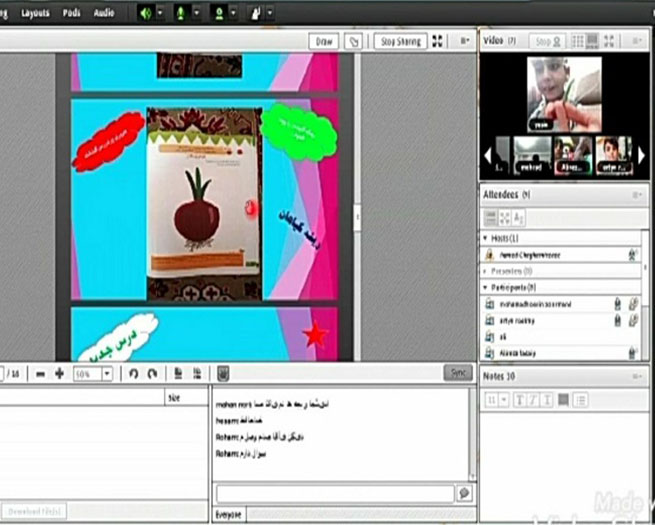The width and height of the screenshot is (655, 525).
Task: Click the Draw button
Action: (323, 41)
